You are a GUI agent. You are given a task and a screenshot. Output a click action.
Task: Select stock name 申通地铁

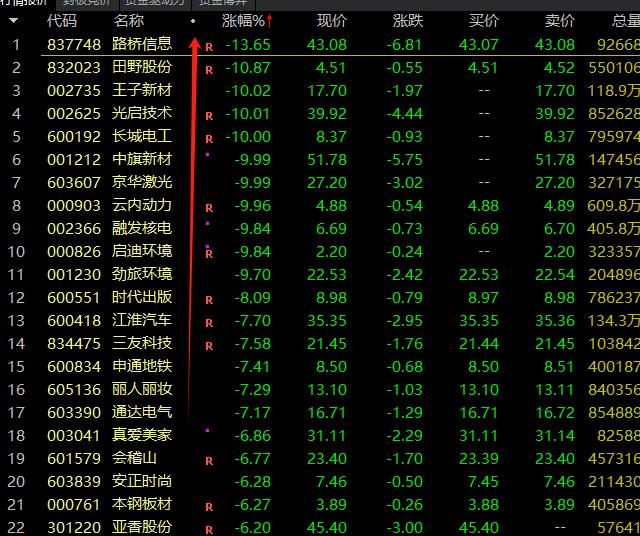(x=142, y=366)
